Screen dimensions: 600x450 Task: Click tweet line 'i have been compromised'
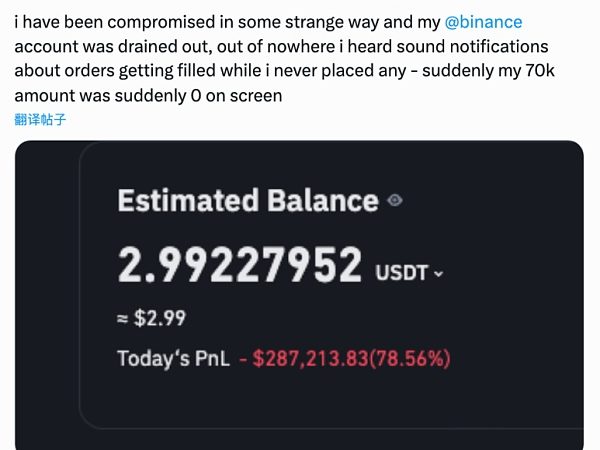(x=268, y=22)
